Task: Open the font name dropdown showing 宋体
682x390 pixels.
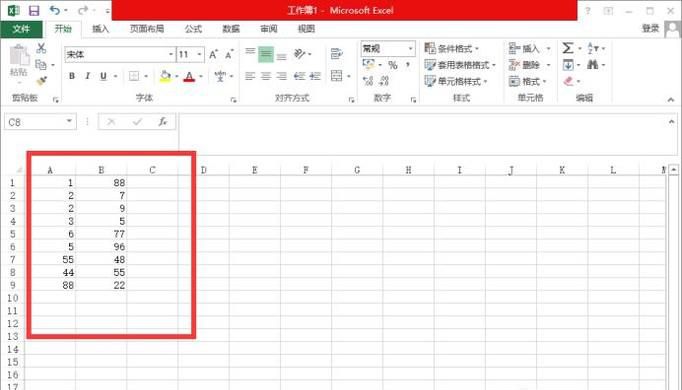Action: [x=171, y=54]
